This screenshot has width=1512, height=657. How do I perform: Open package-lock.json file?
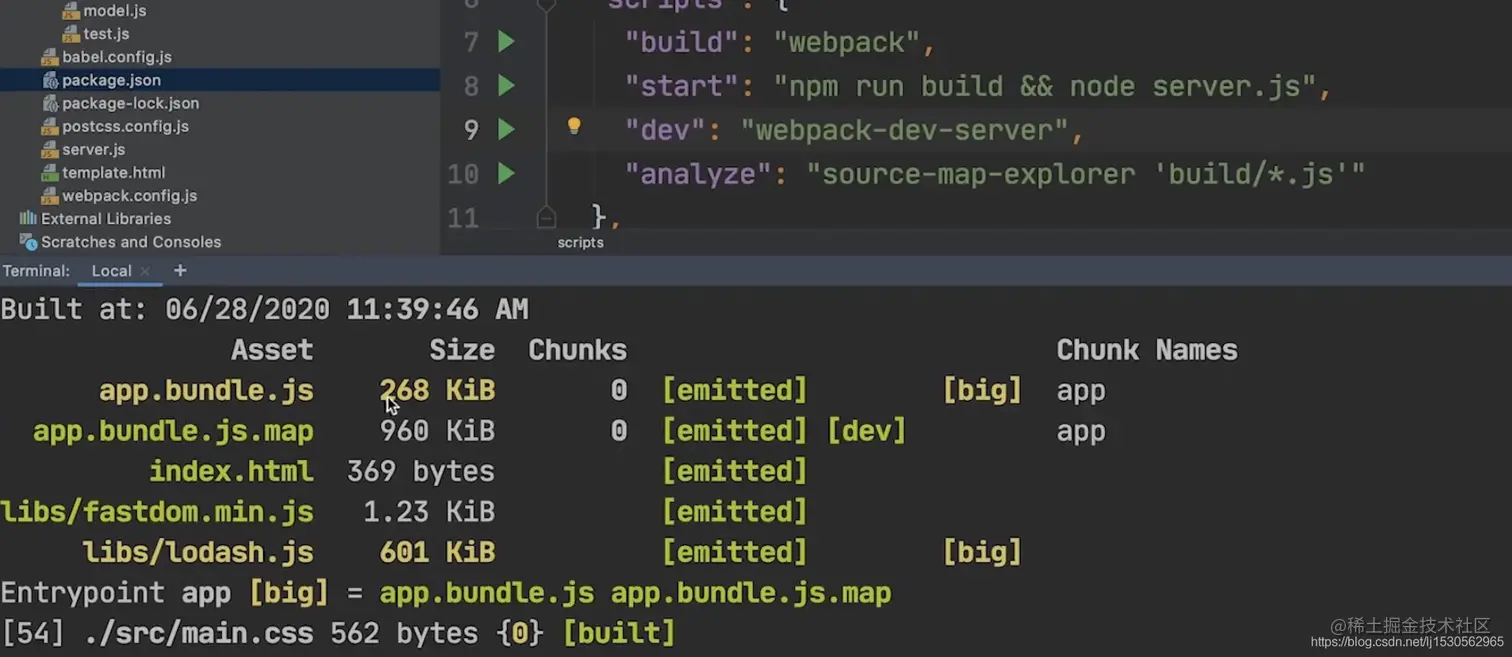[x=130, y=103]
